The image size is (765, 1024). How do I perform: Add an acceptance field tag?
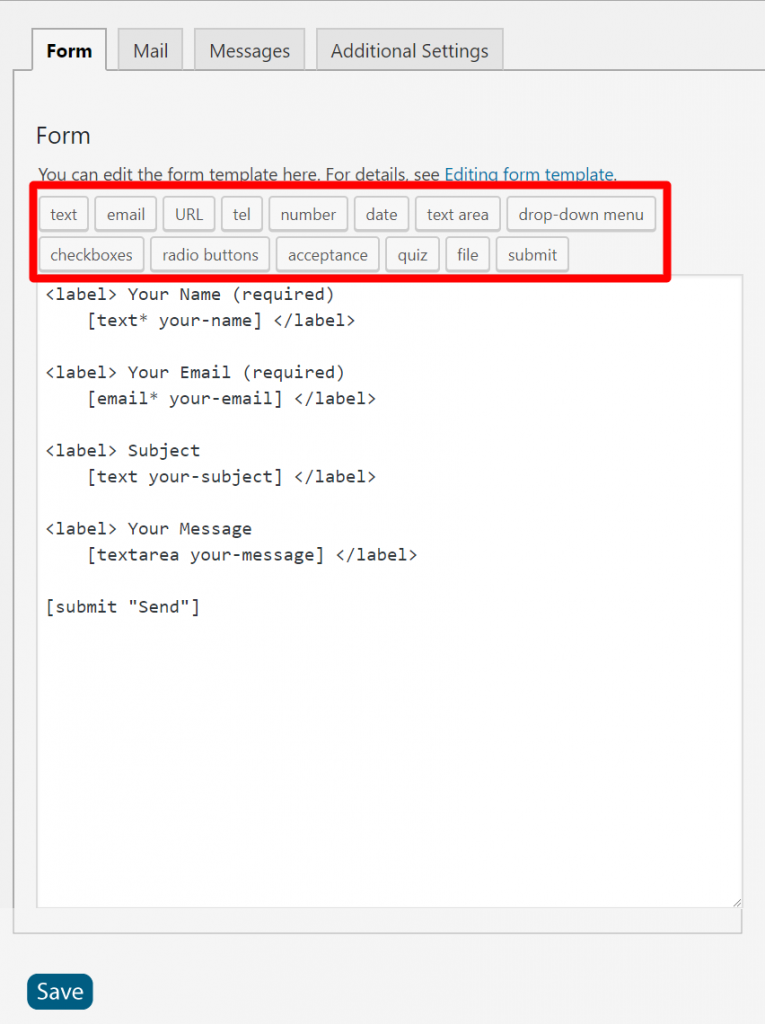328,255
